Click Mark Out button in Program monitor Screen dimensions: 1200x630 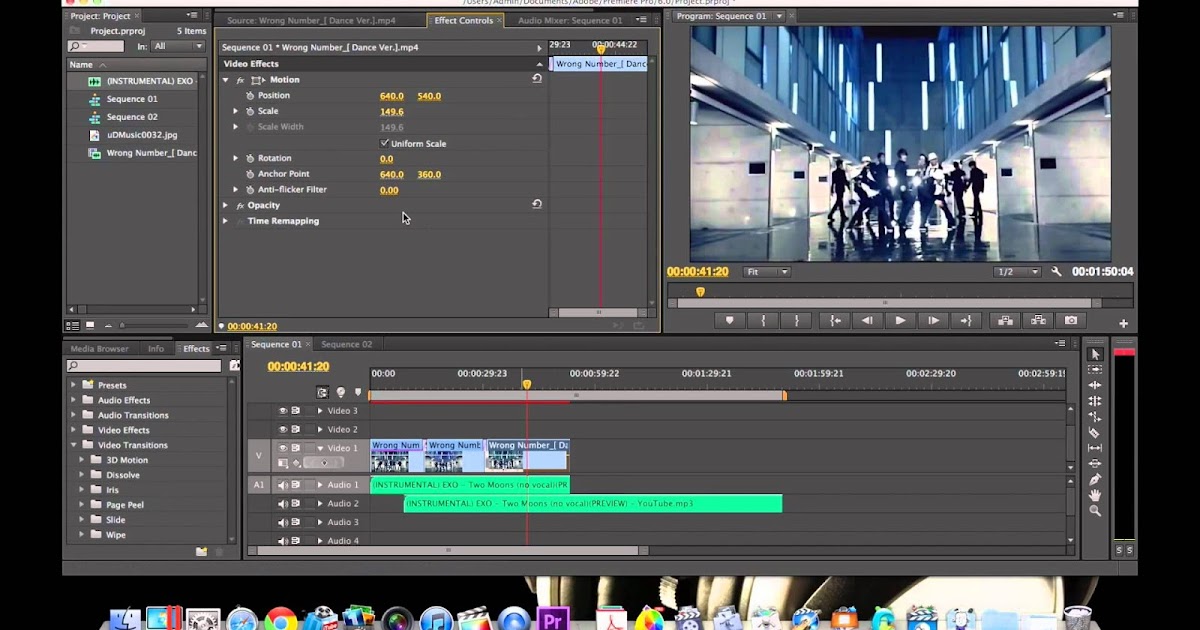(797, 320)
